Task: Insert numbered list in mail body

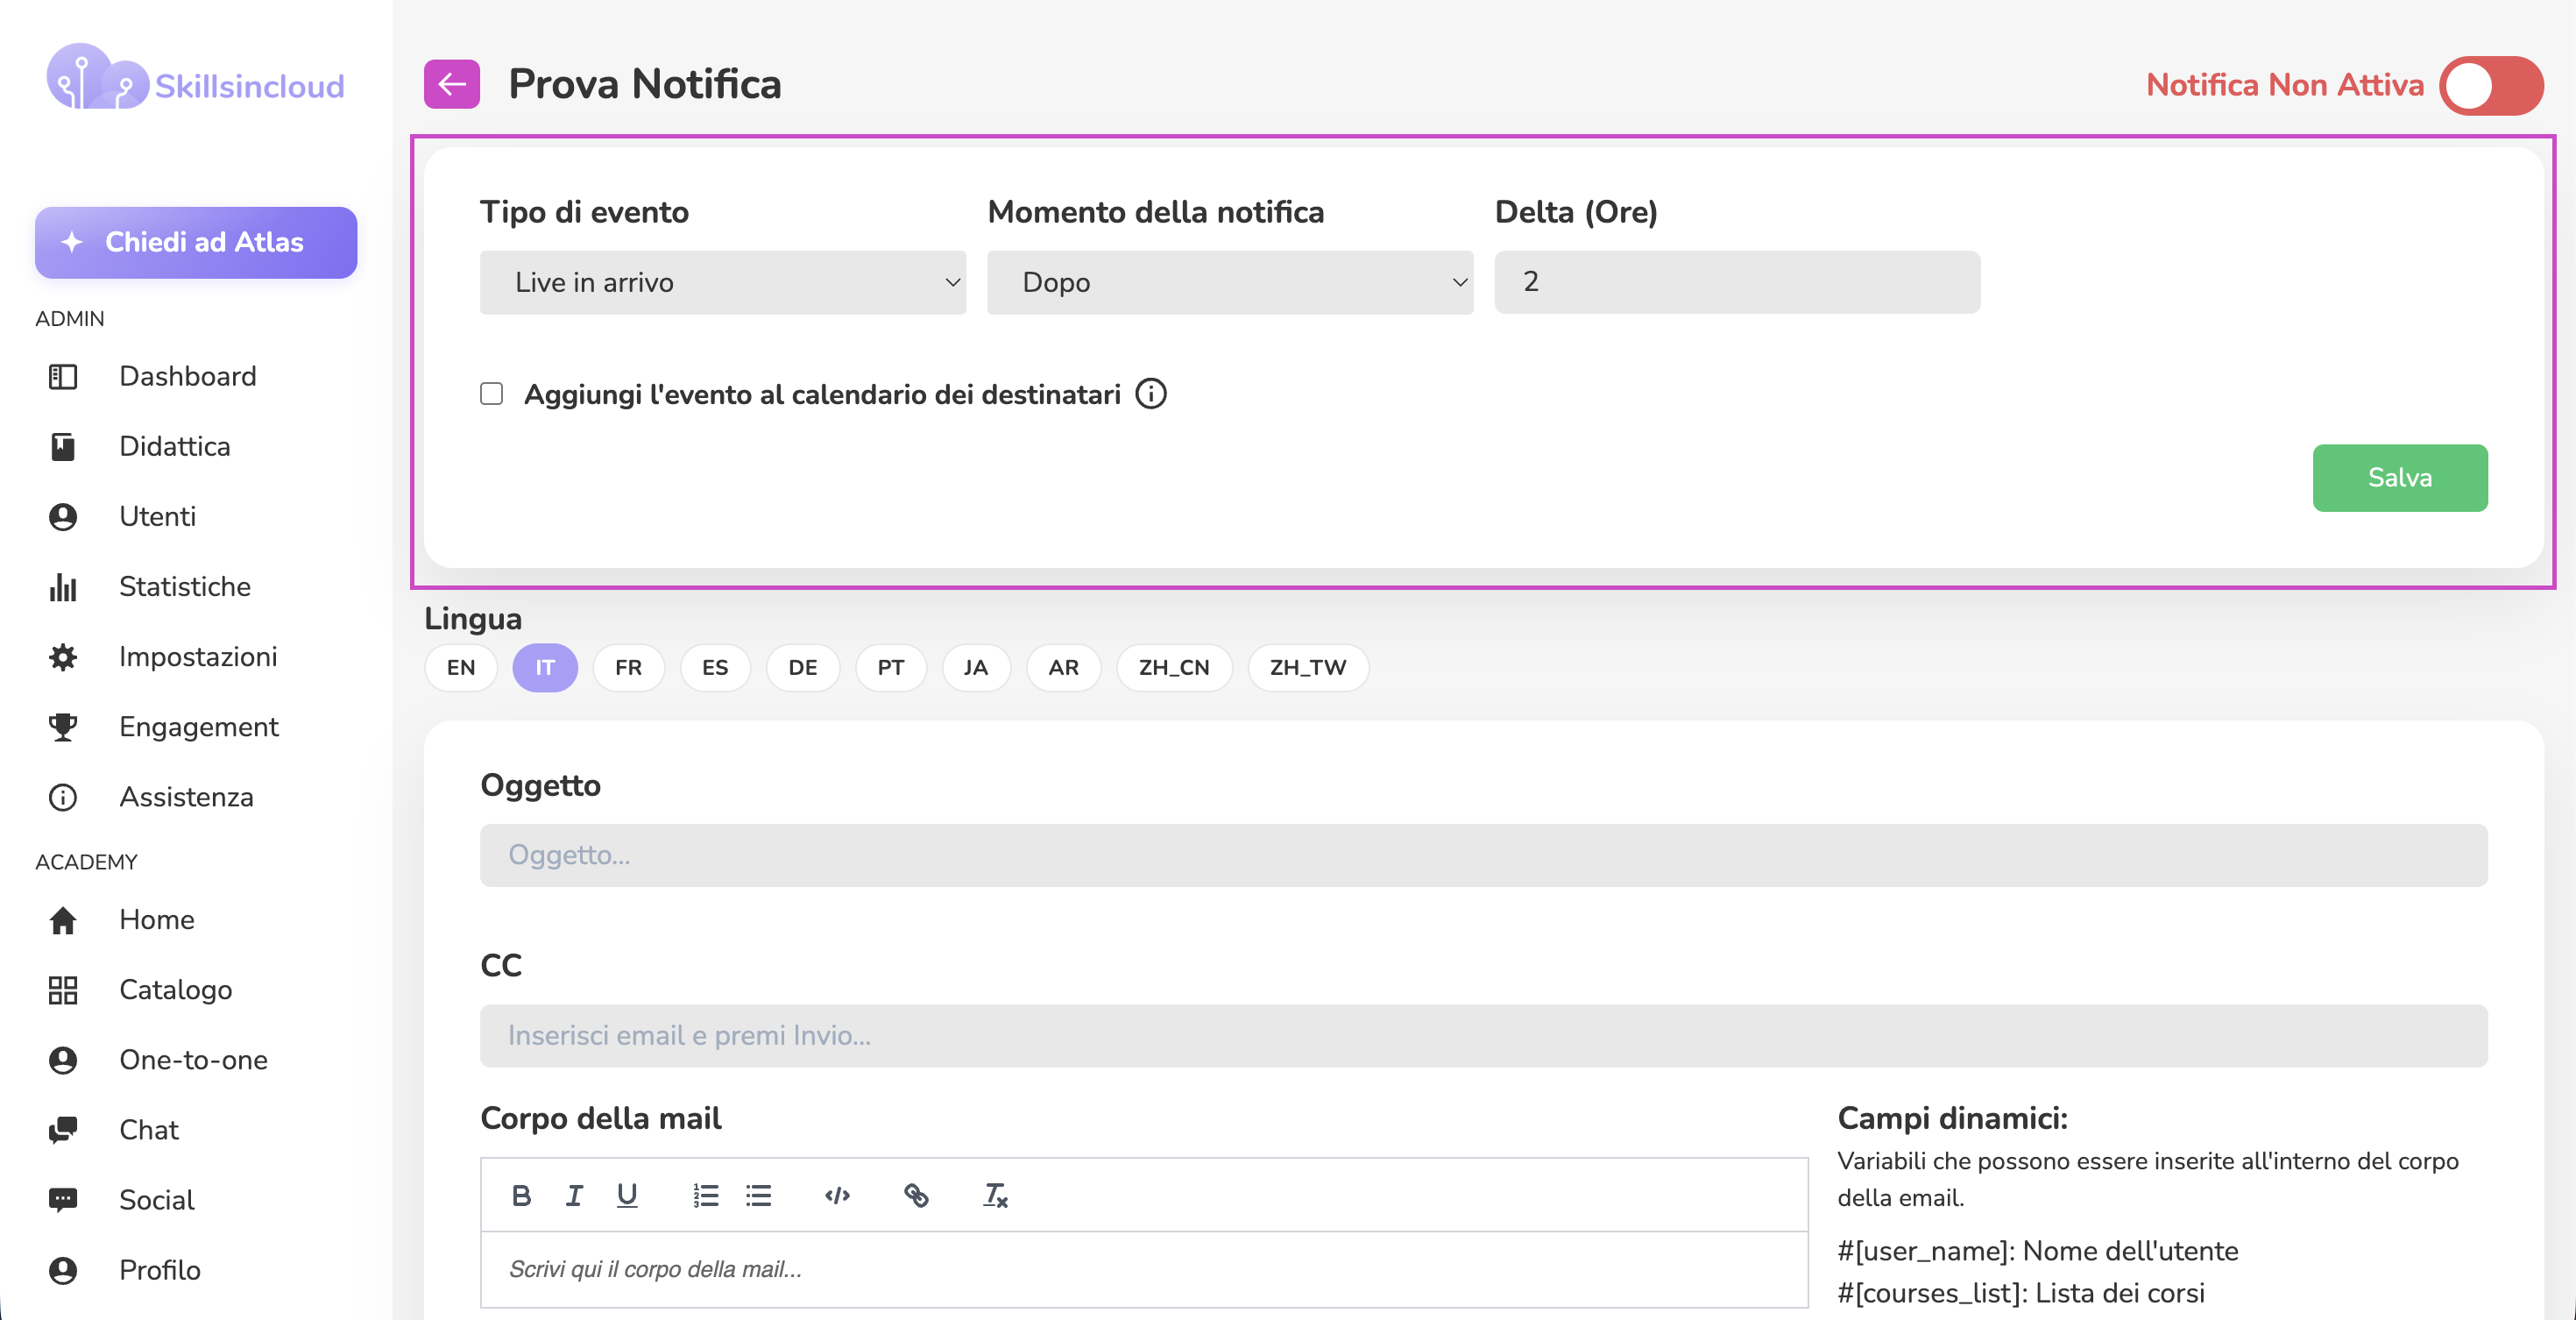Action: pyautogui.click(x=706, y=1195)
